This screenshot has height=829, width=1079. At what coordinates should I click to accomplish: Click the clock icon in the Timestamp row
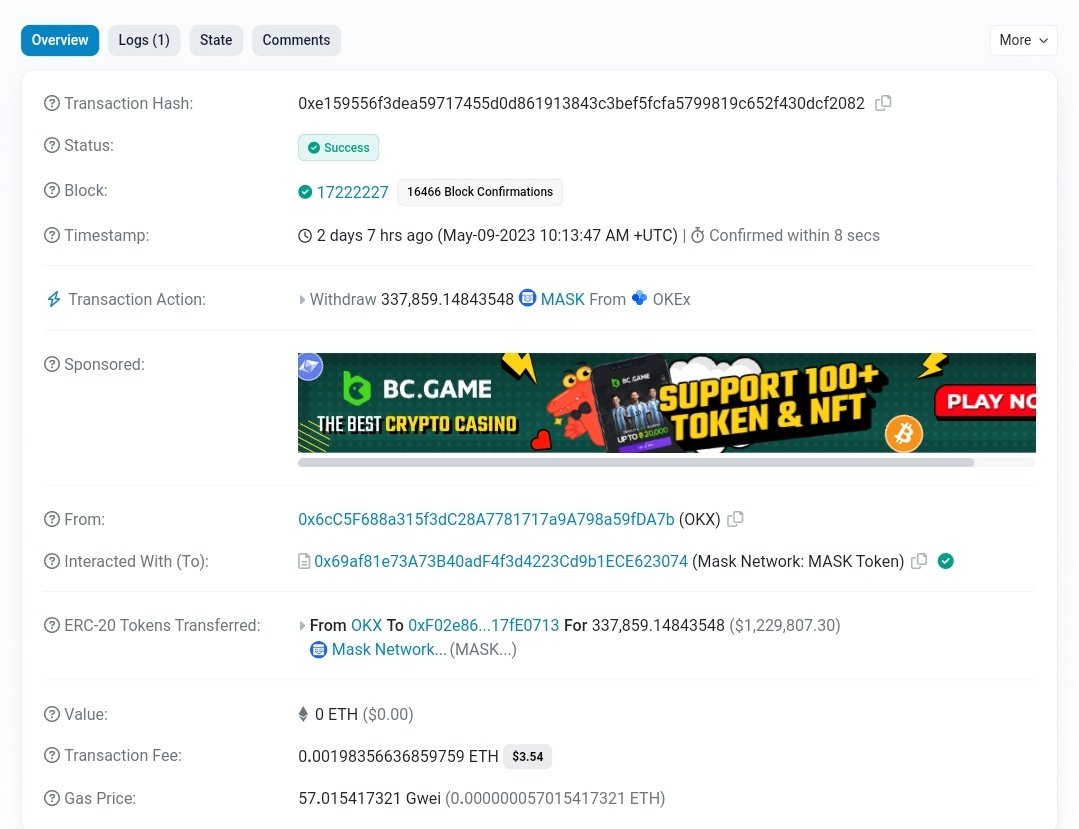tap(305, 236)
